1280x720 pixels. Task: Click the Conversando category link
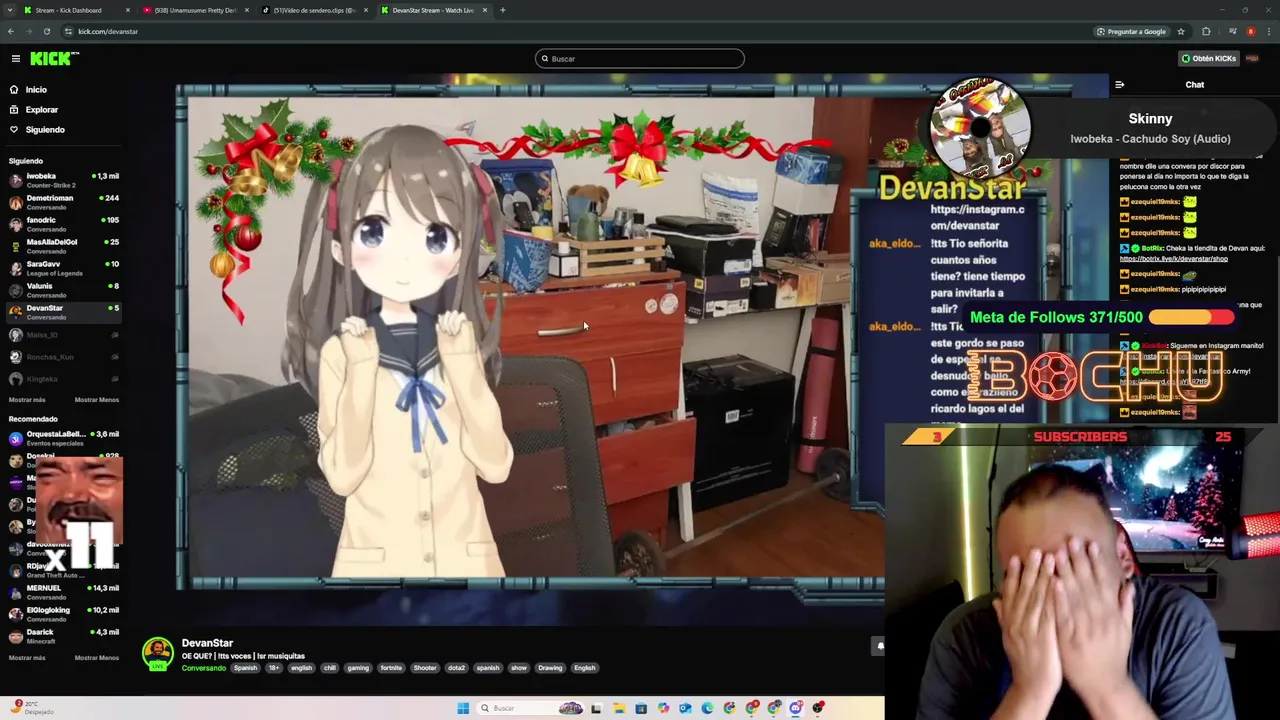[x=204, y=668]
